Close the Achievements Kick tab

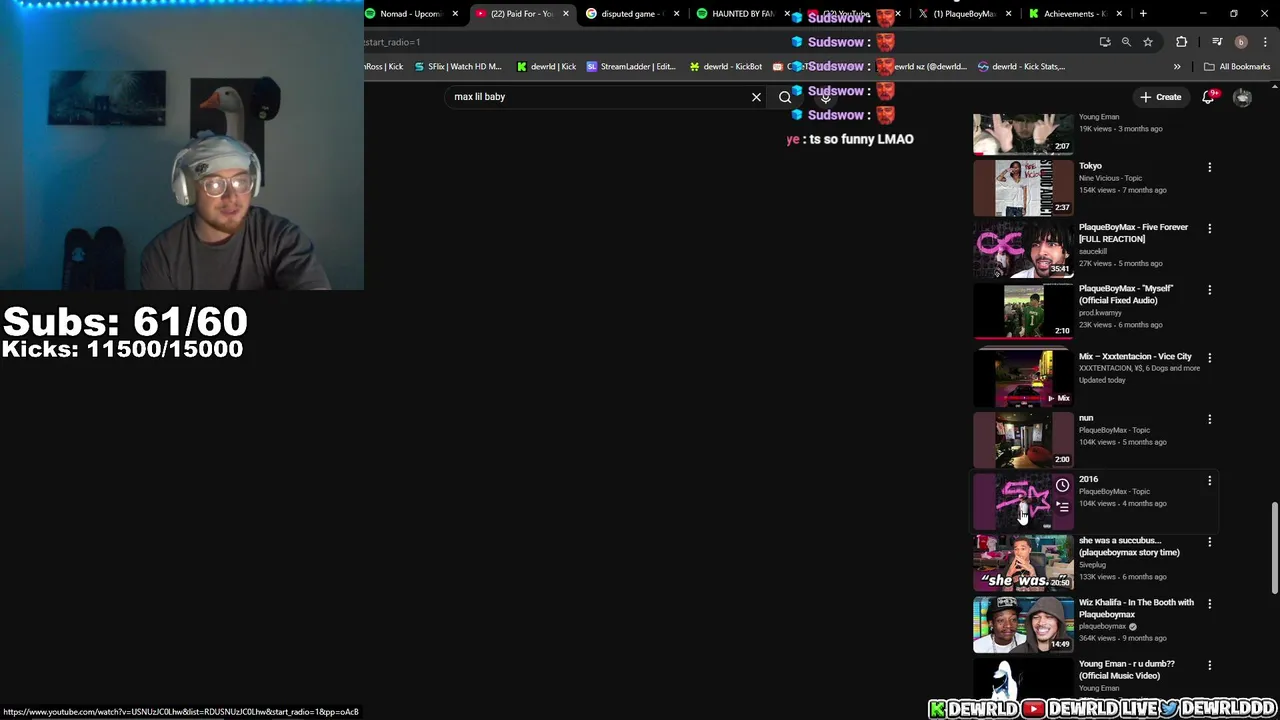click(1119, 14)
